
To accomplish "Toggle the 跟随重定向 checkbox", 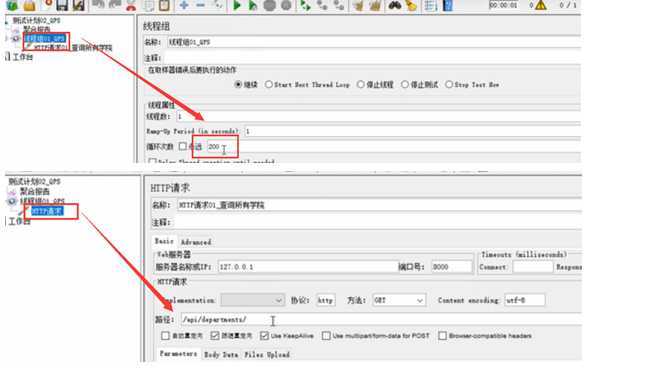I will pos(215,336).
